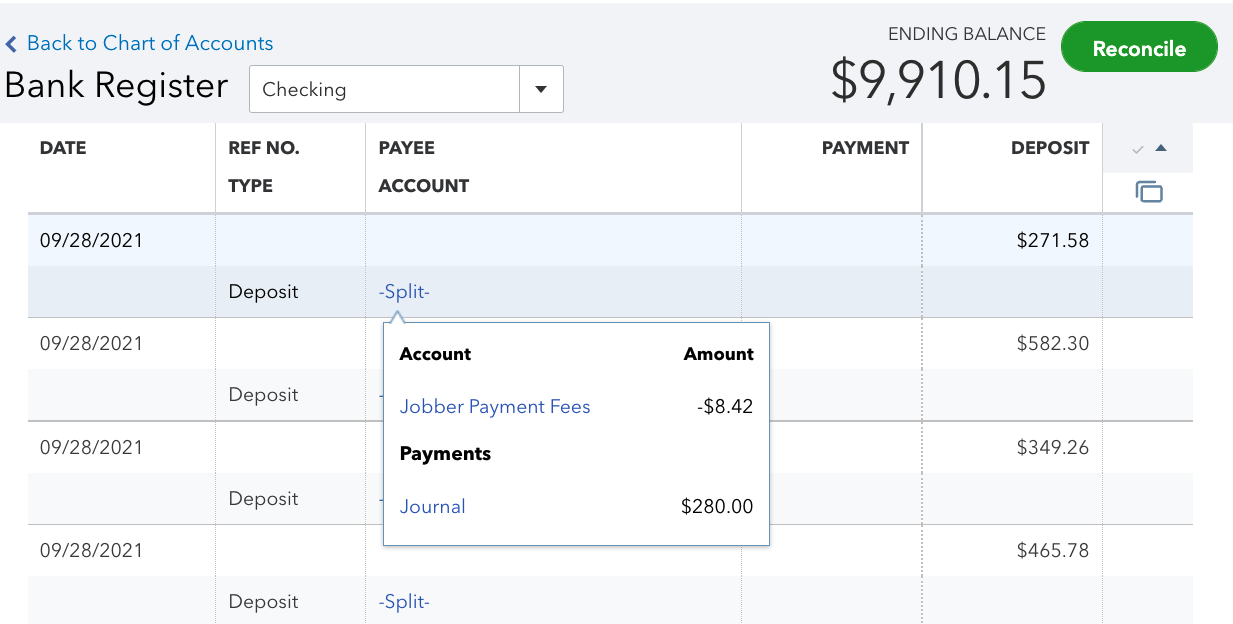Select the $349.26 deposit amount cell
Viewport: 1233px width, 624px height.
pos(1052,447)
